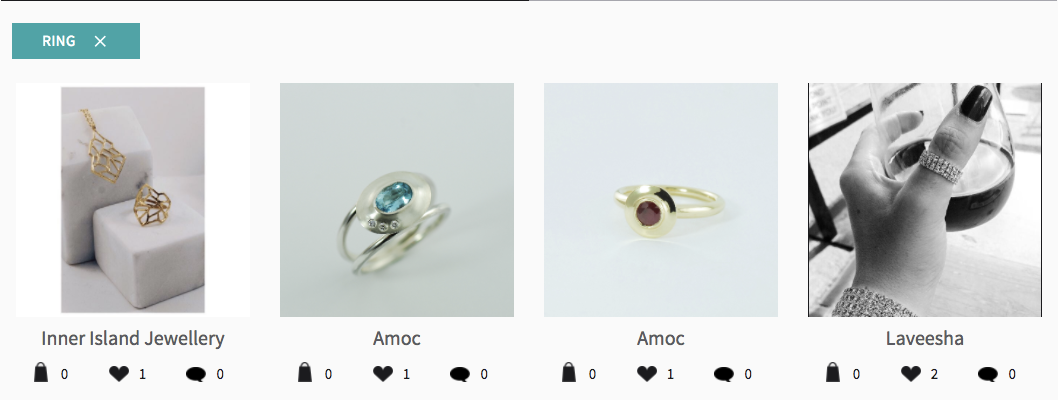Like the Laveesha ring with heart icon
The width and height of the screenshot is (1058, 400).
click(x=911, y=374)
